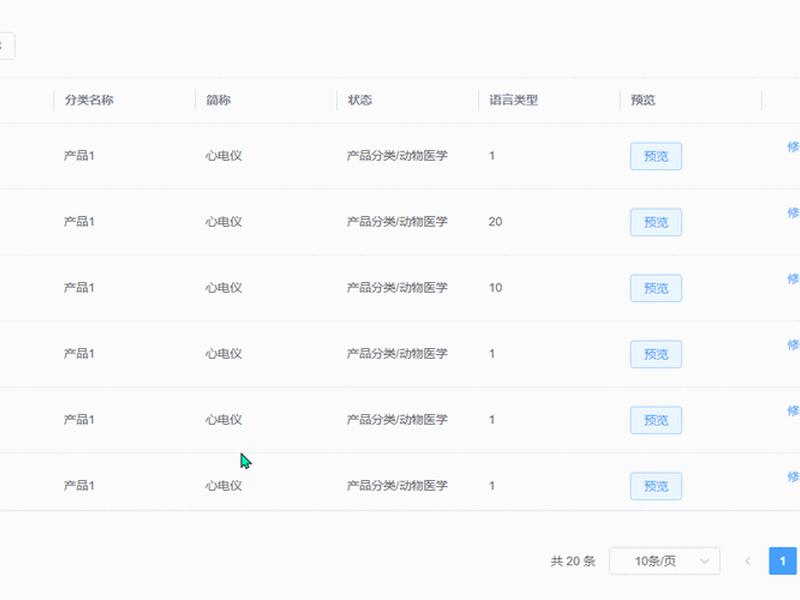
Task: Select page 1 in the pagination
Action: 783,561
